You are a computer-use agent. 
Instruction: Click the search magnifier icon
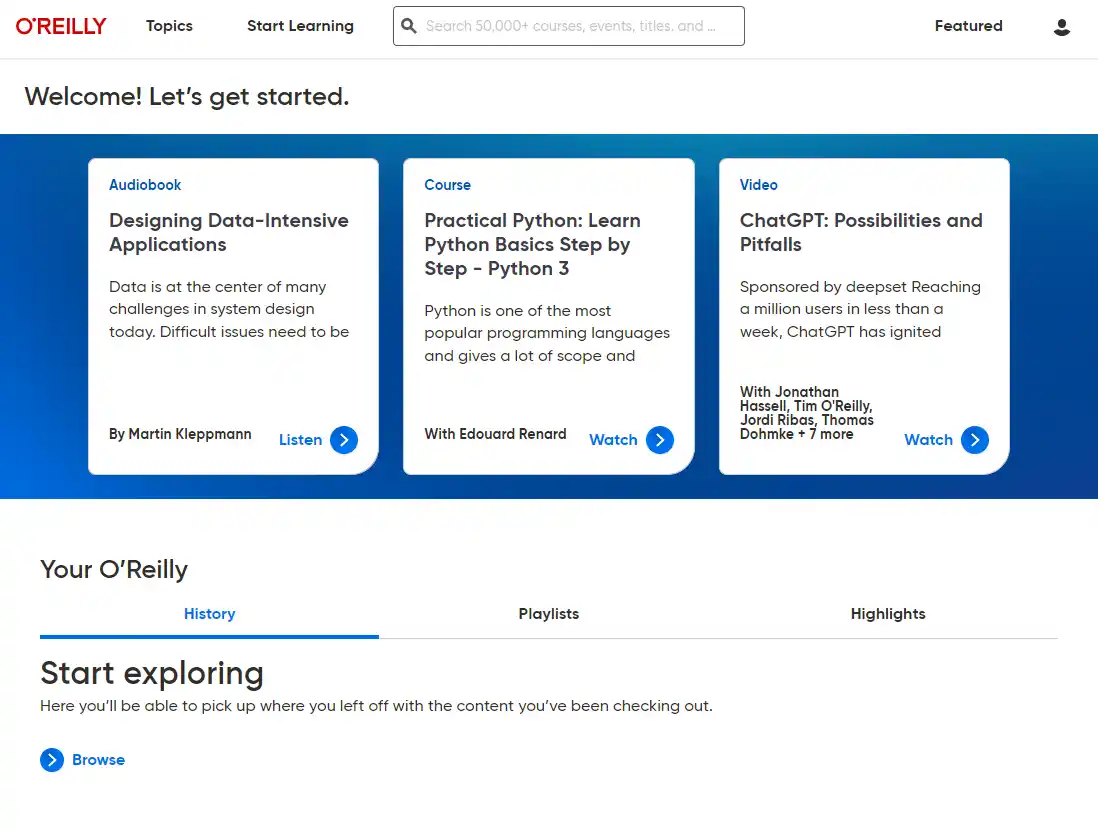409,26
